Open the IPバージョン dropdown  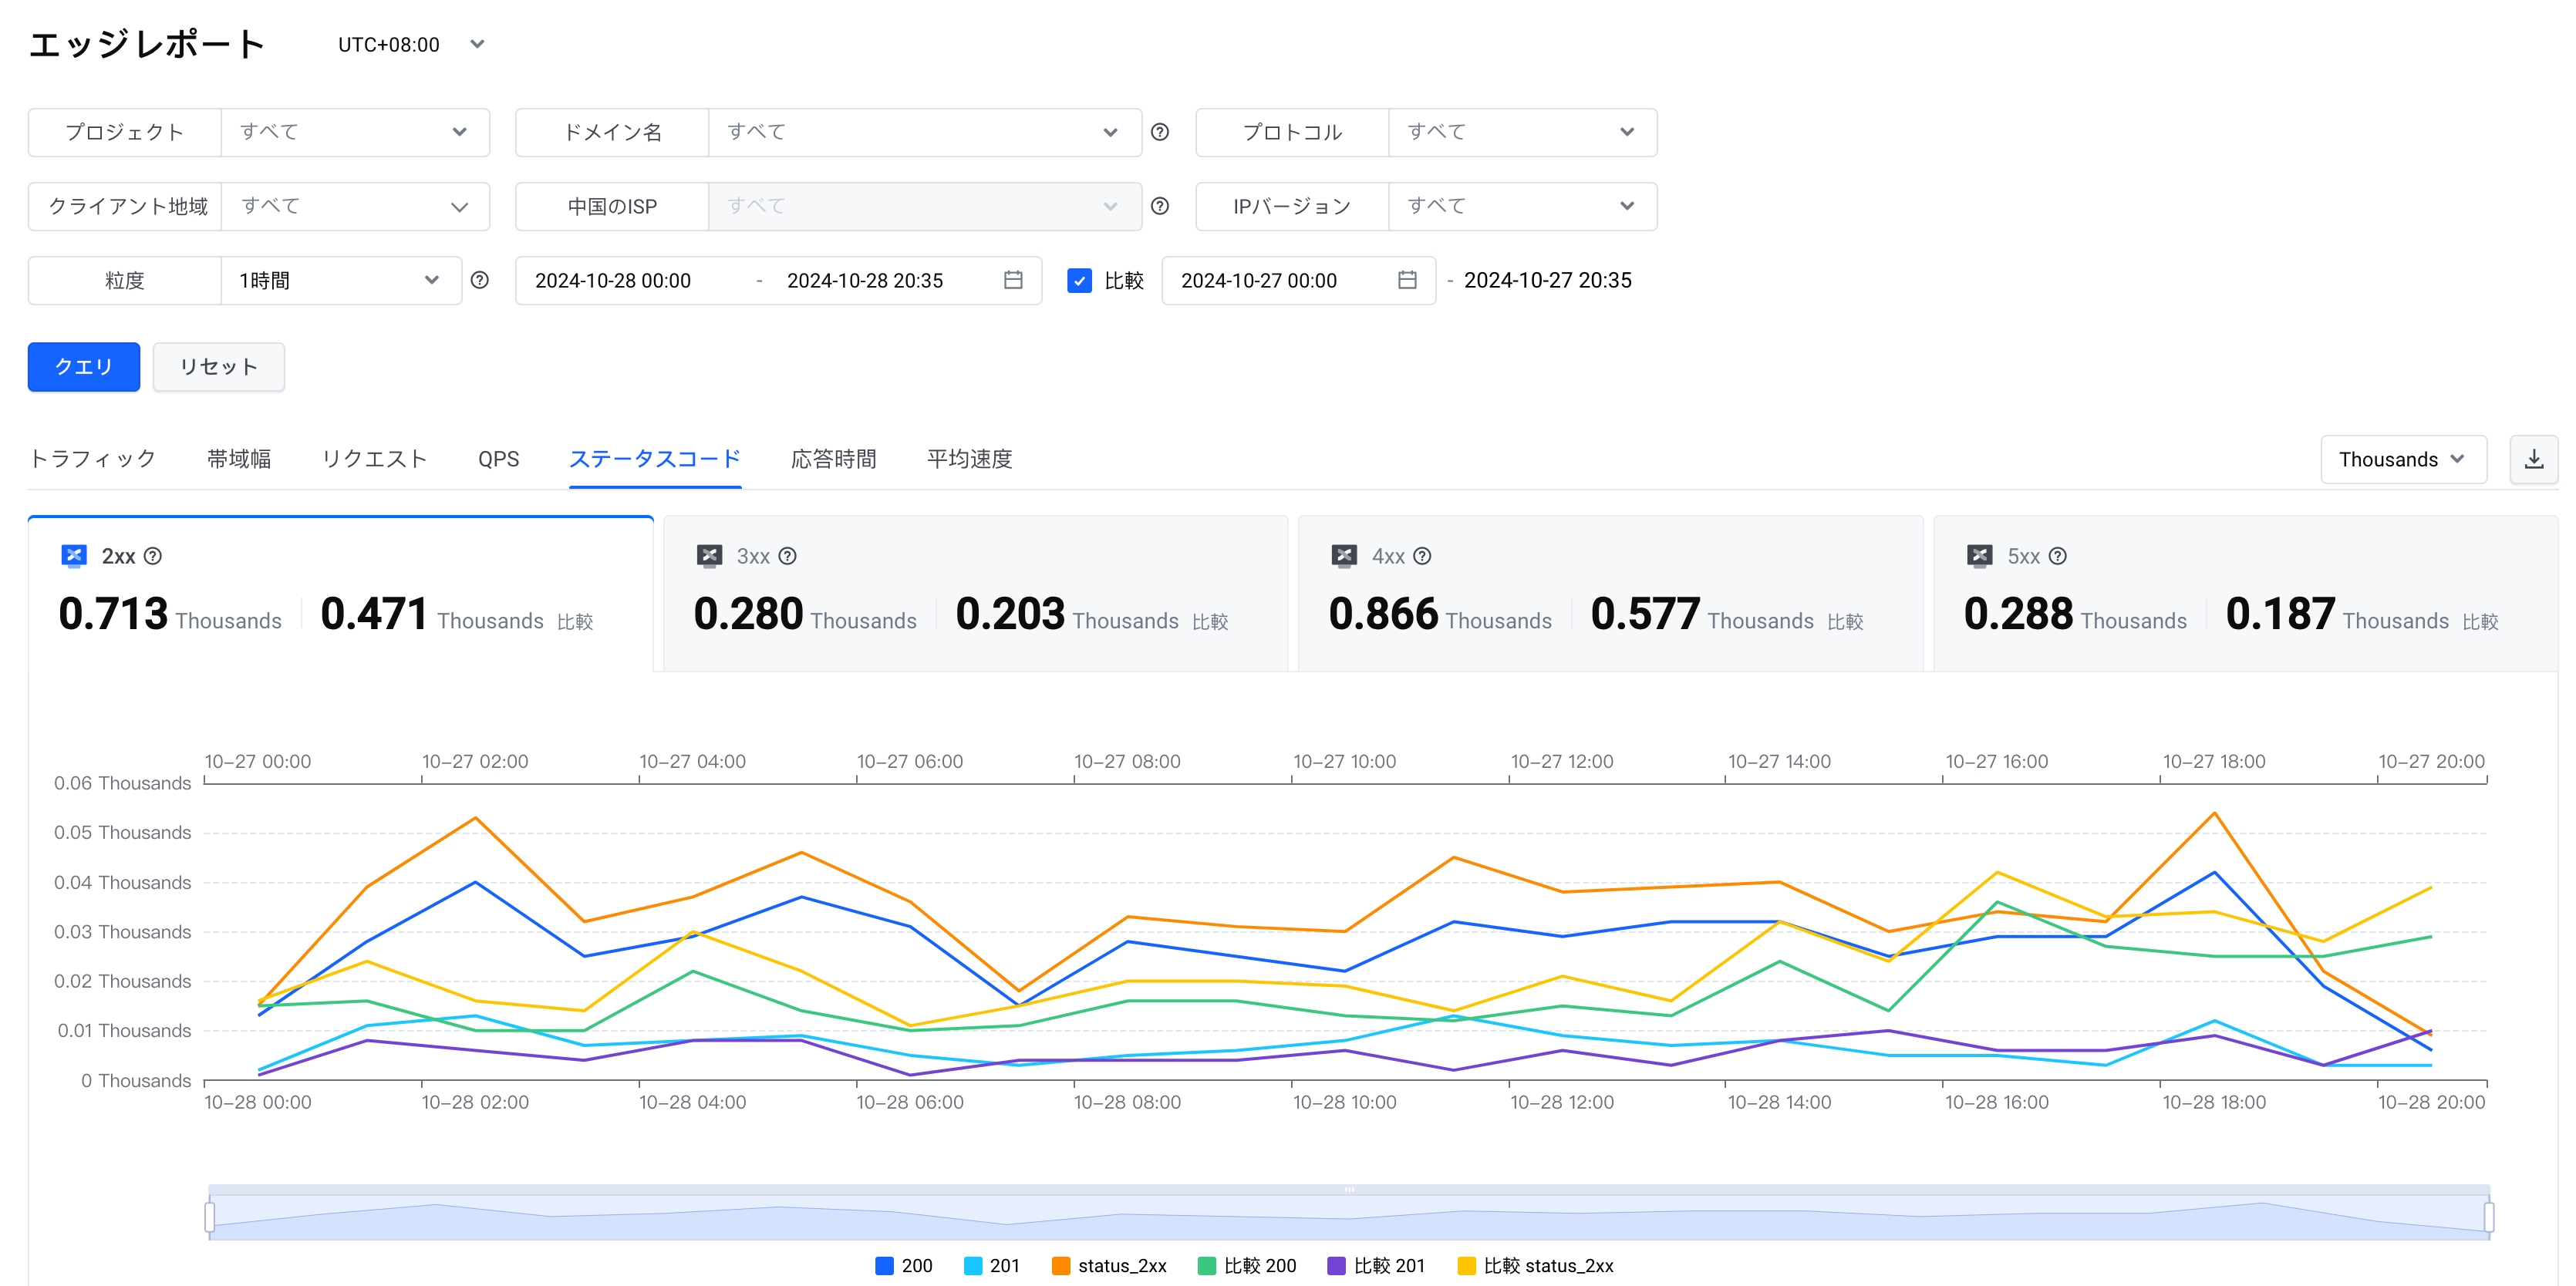coord(1522,206)
